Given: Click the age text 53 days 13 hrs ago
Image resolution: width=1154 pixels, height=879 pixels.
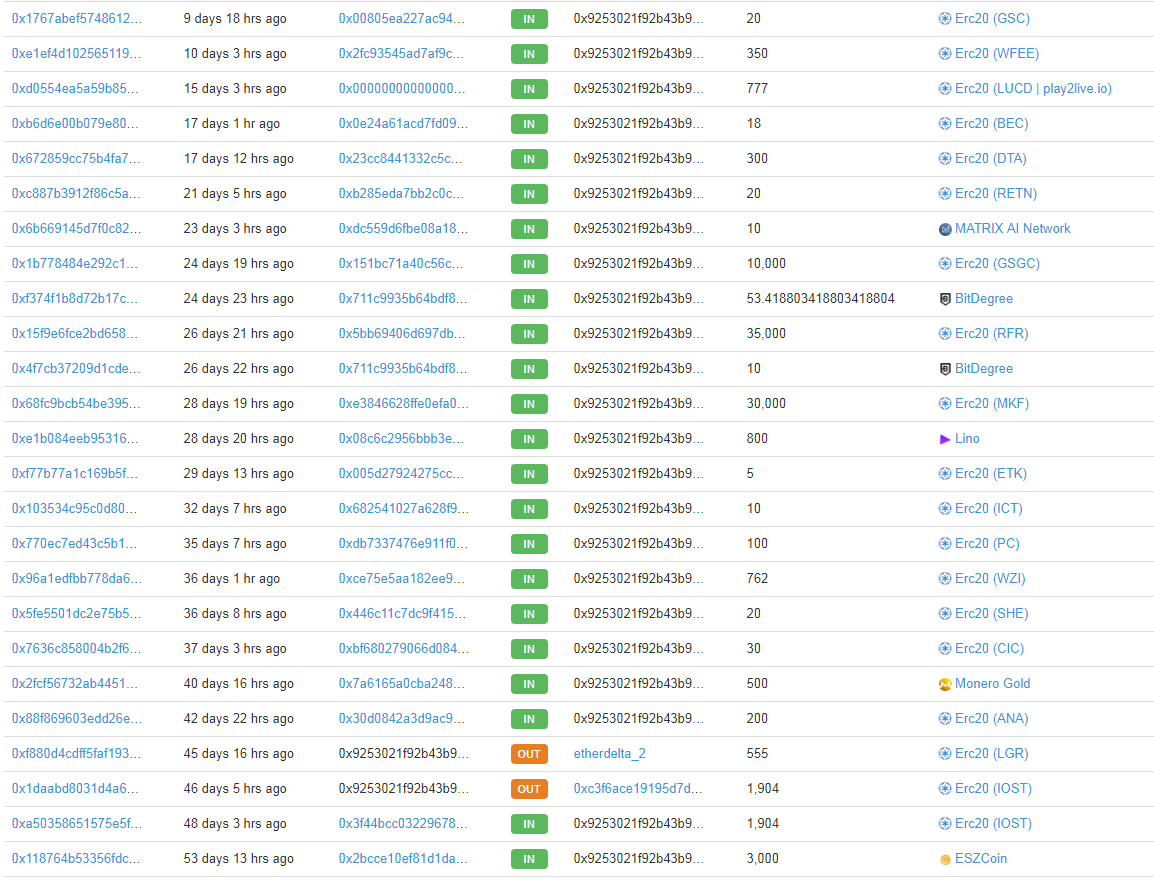Looking at the screenshot, I should (238, 858).
